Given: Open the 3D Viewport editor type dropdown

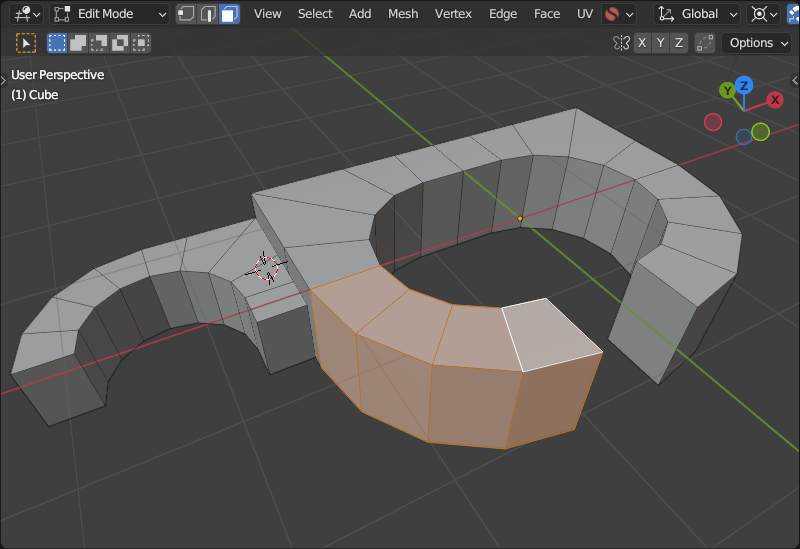Looking at the screenshot, I should coord(26,14).
